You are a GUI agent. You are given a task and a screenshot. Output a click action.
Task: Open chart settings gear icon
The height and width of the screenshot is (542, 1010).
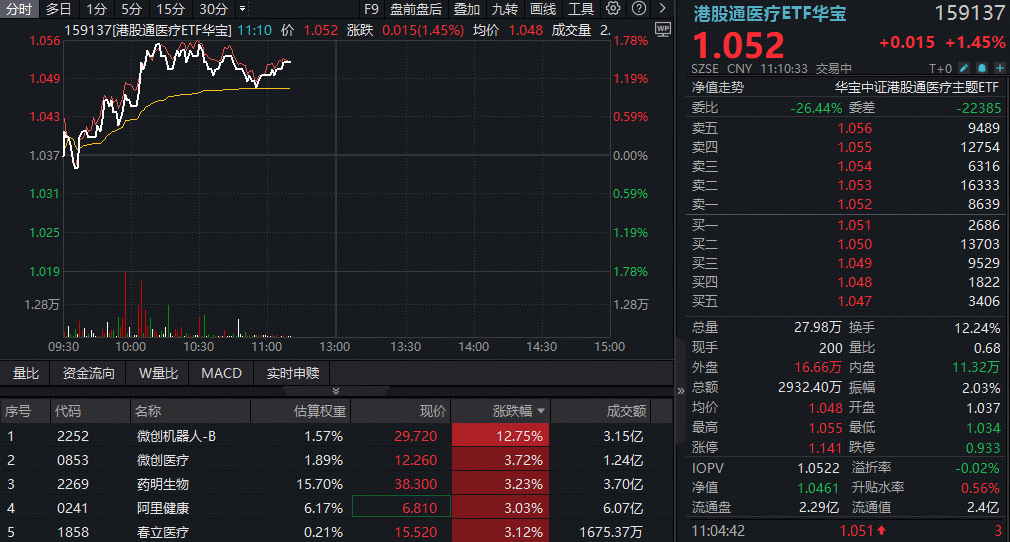(614, 9)
